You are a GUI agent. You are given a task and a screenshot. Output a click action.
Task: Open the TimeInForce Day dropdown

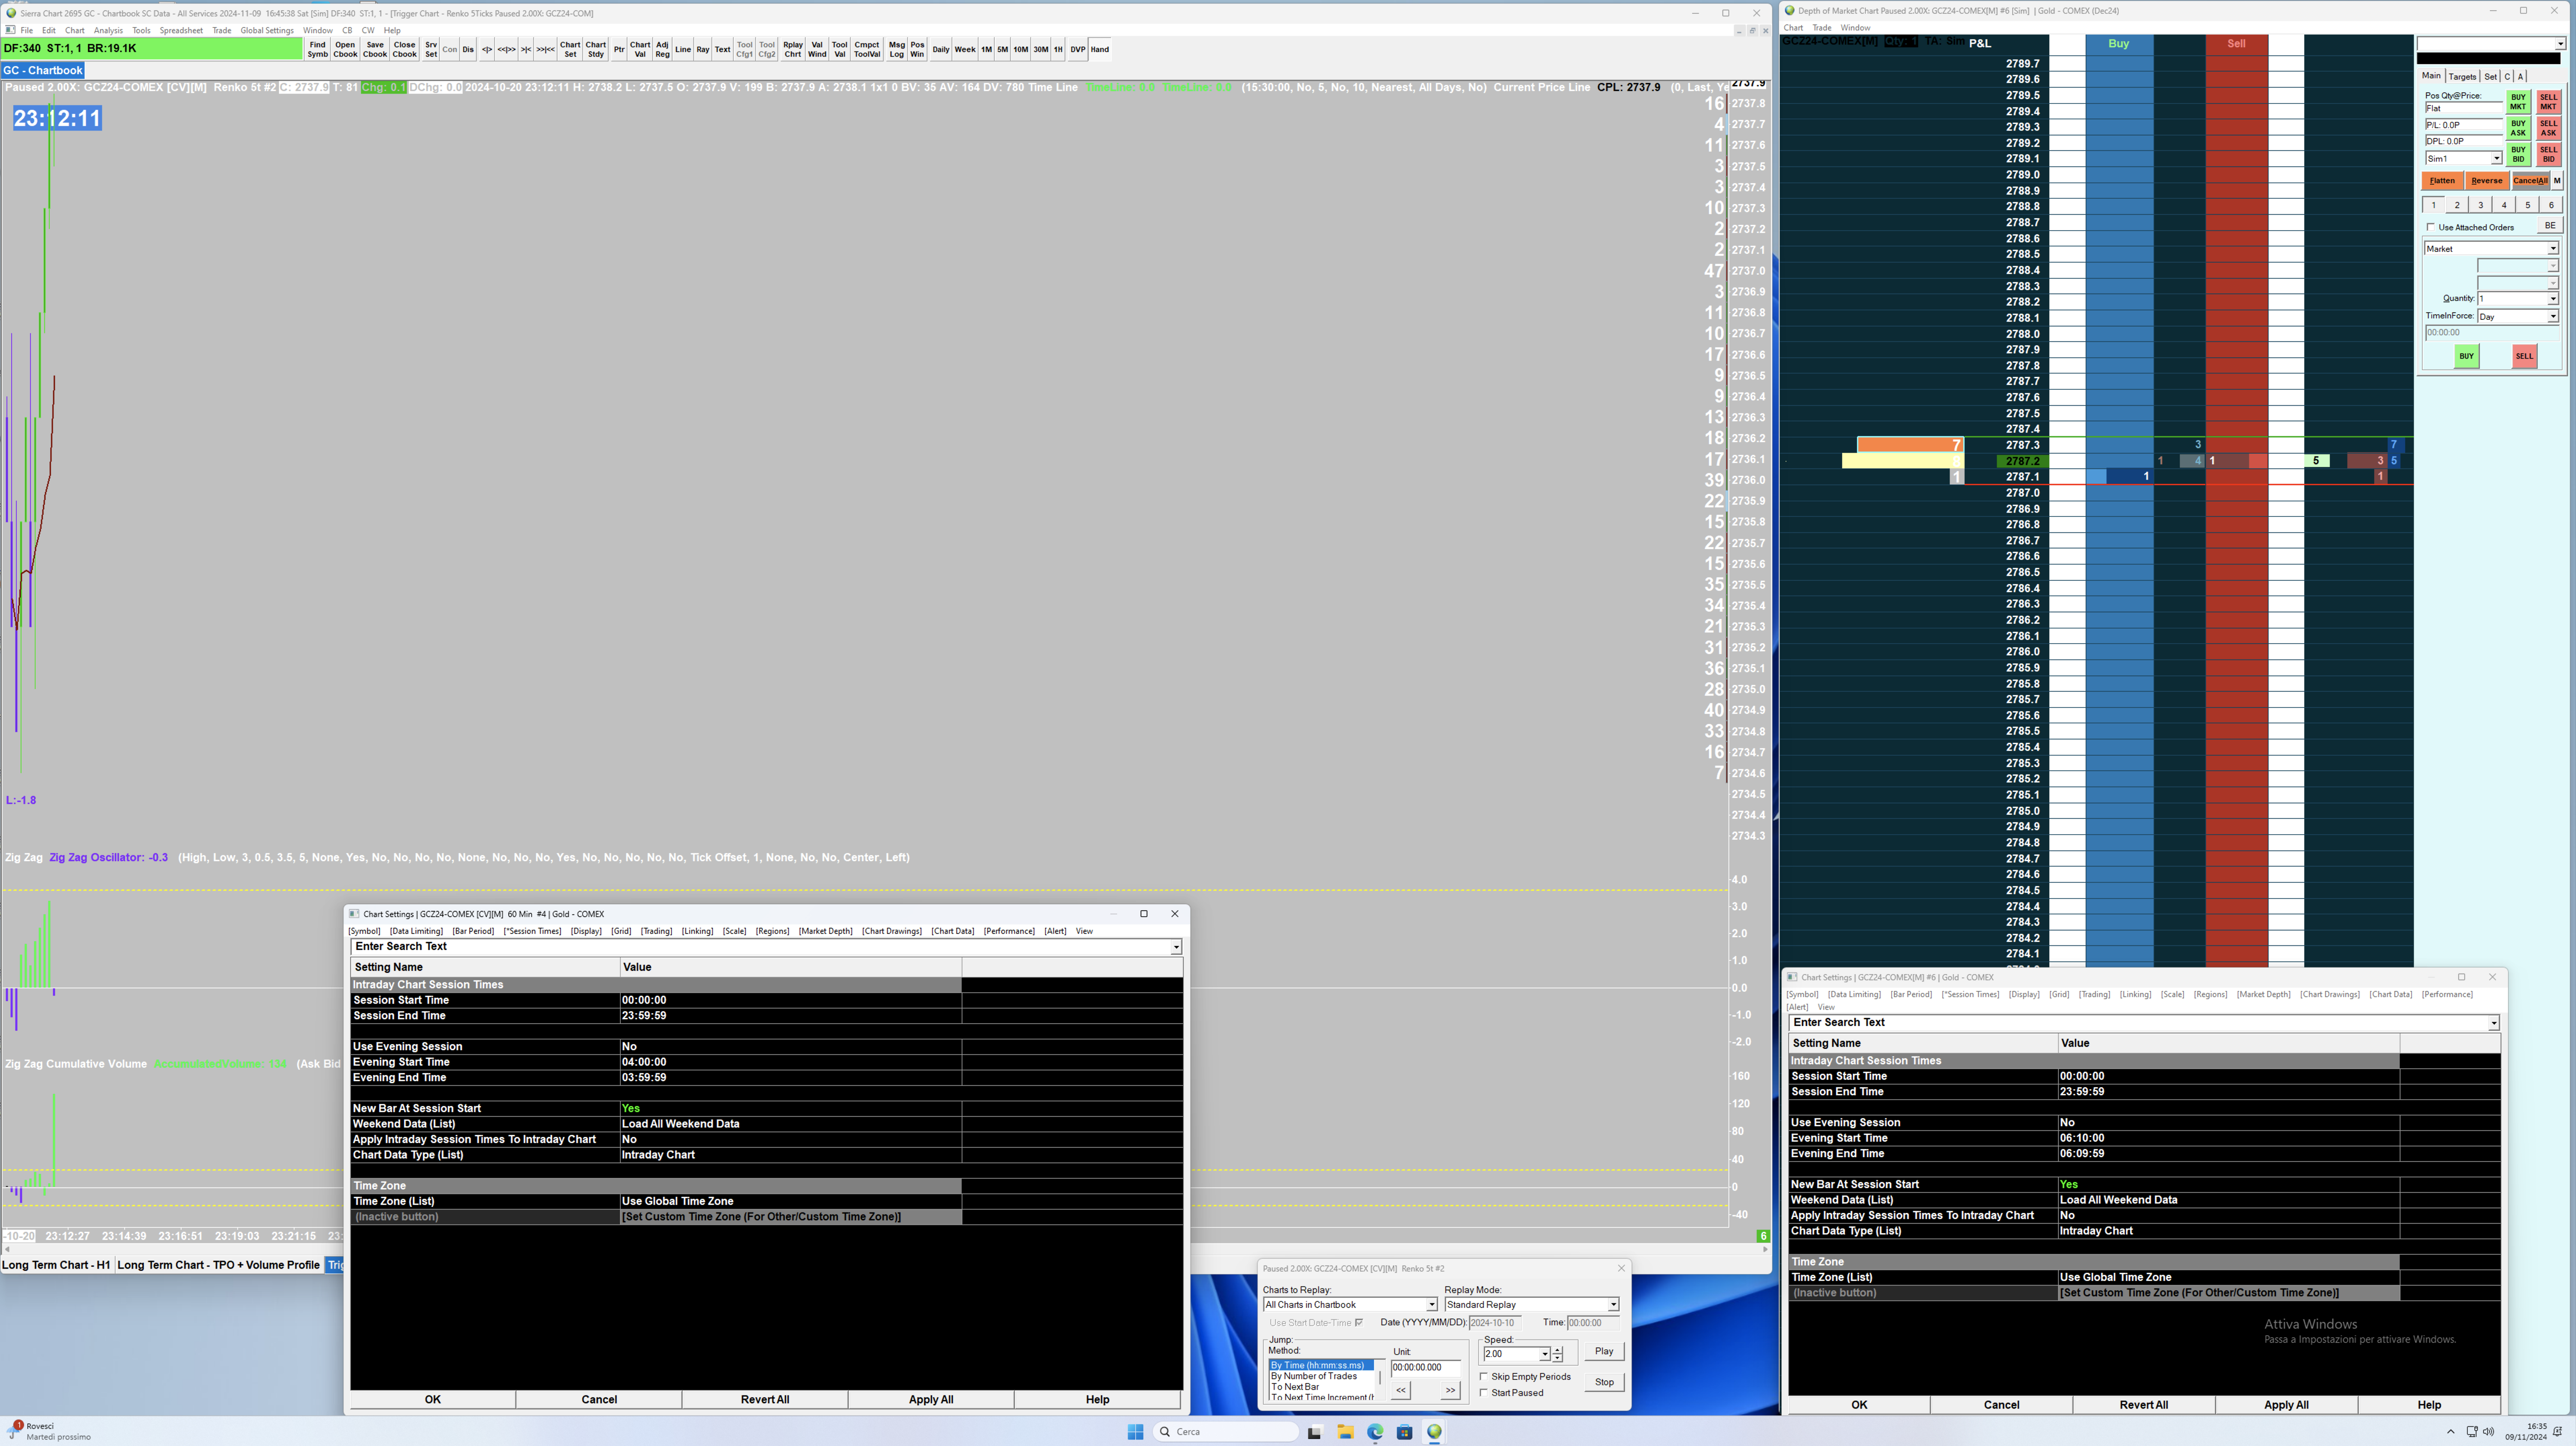click(2552, 316)
